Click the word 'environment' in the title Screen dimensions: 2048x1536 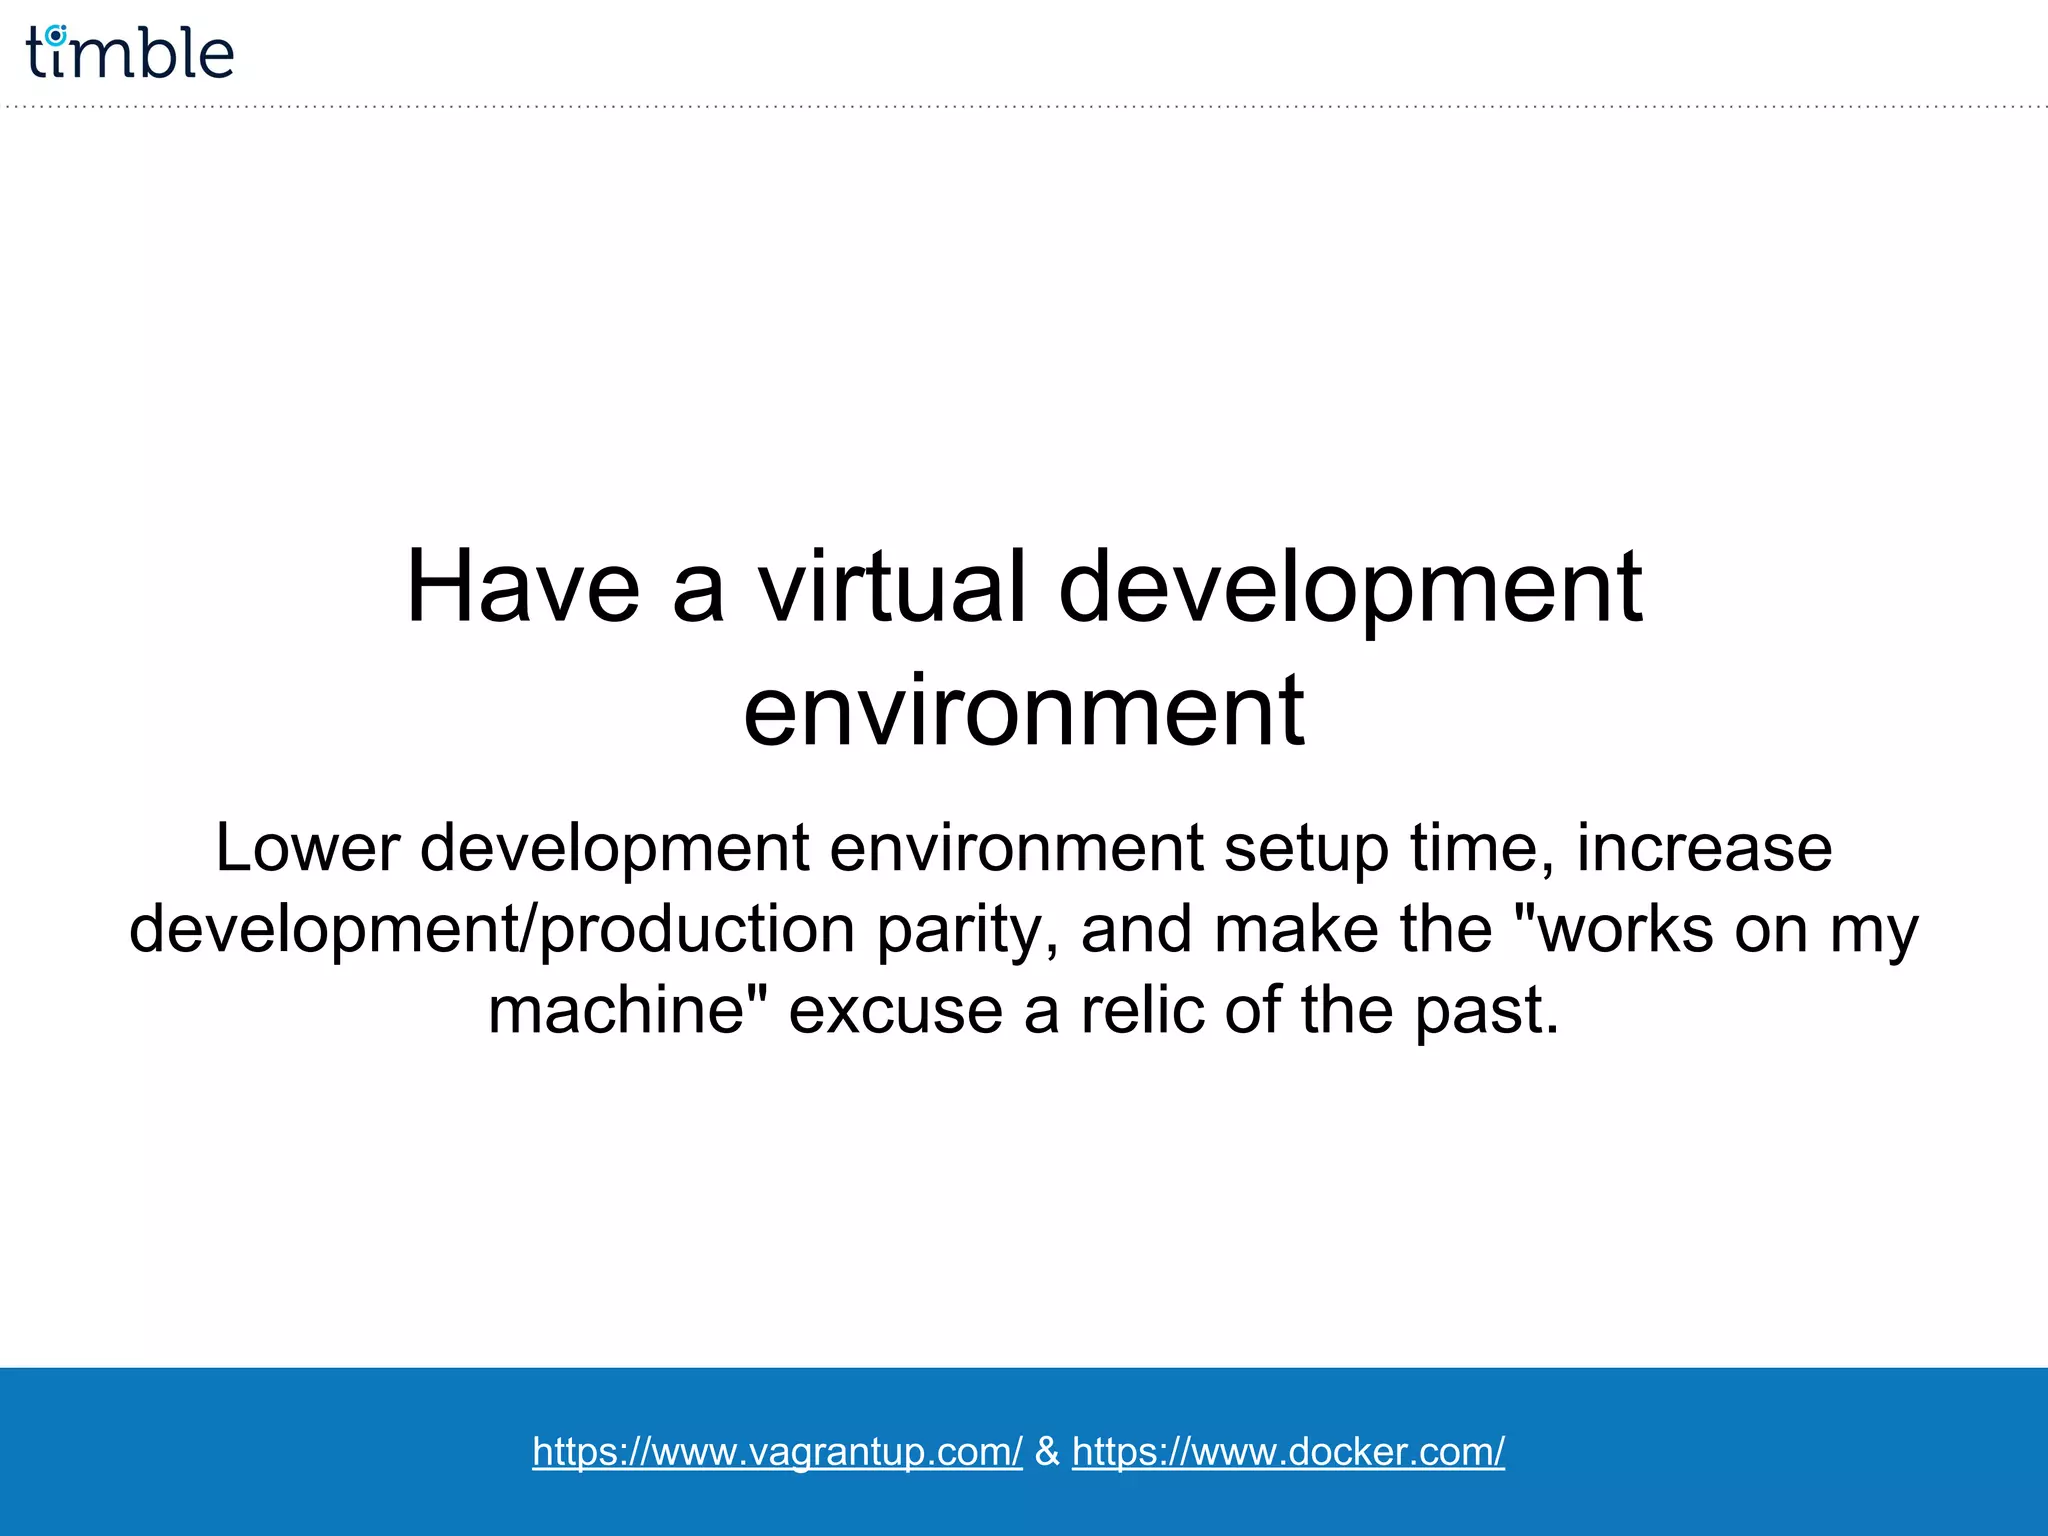1023,710
